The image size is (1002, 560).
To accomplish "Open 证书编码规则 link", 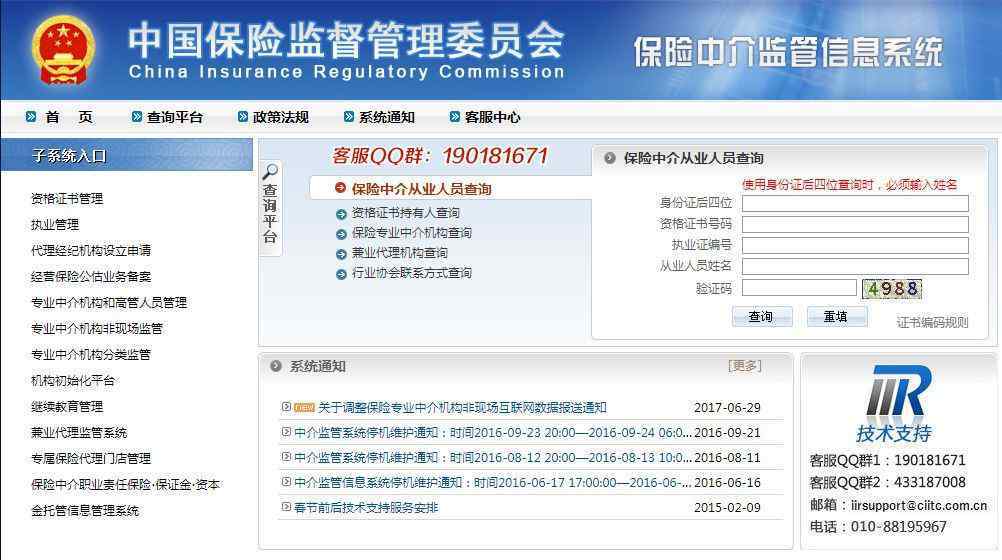I will (932, 322).
